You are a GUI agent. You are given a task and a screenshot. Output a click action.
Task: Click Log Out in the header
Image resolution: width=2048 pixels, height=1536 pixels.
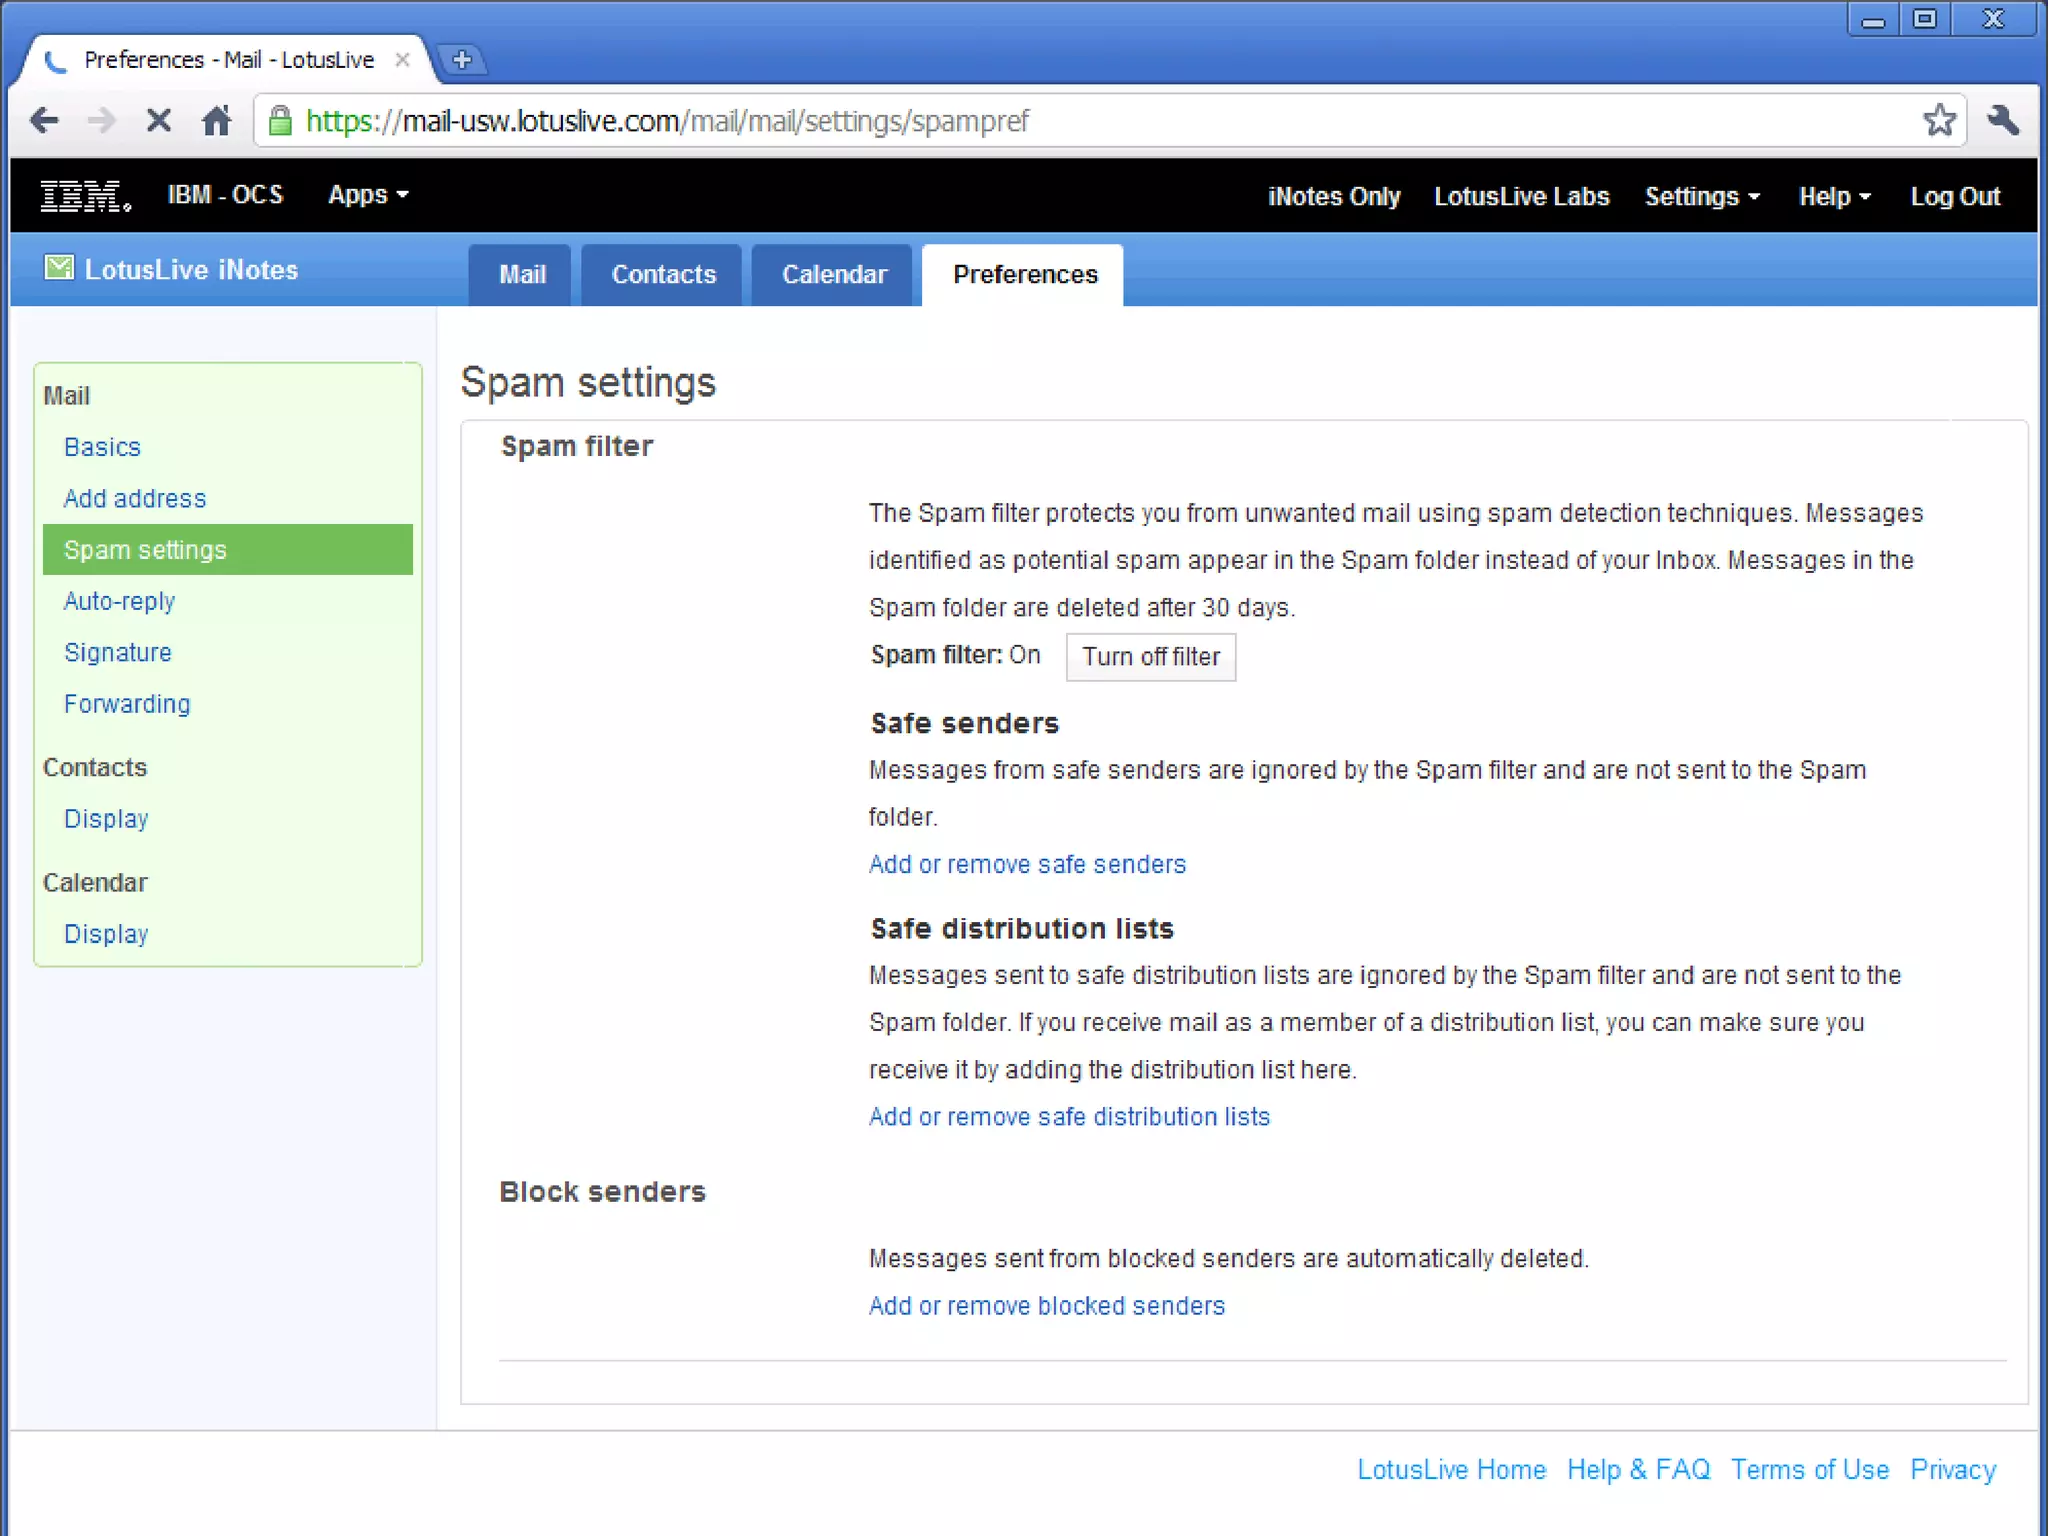pos(1954,197)
